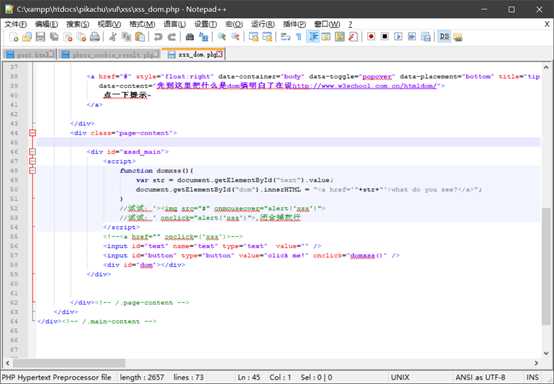Open the 格式(M) menu

(x=142, y=24)
